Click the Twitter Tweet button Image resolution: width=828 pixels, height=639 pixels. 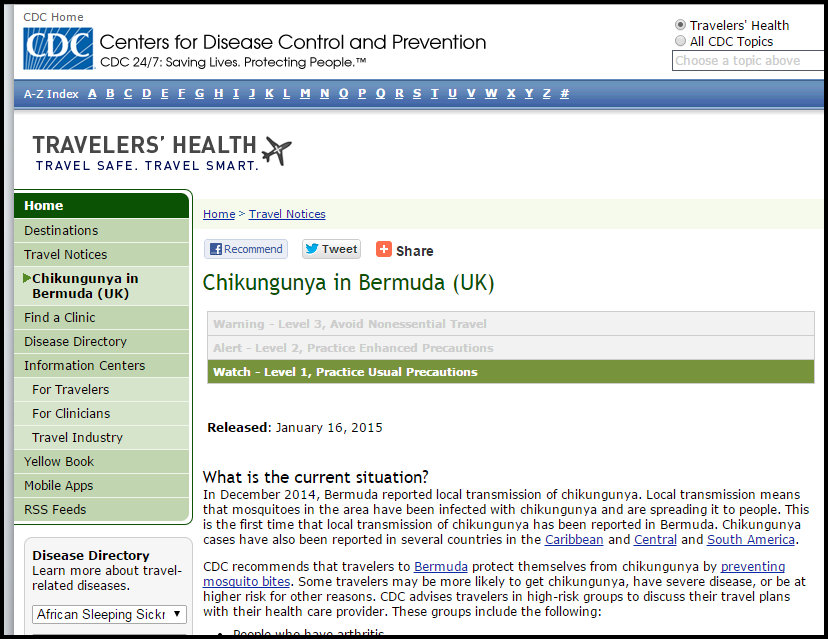[331, 249]
